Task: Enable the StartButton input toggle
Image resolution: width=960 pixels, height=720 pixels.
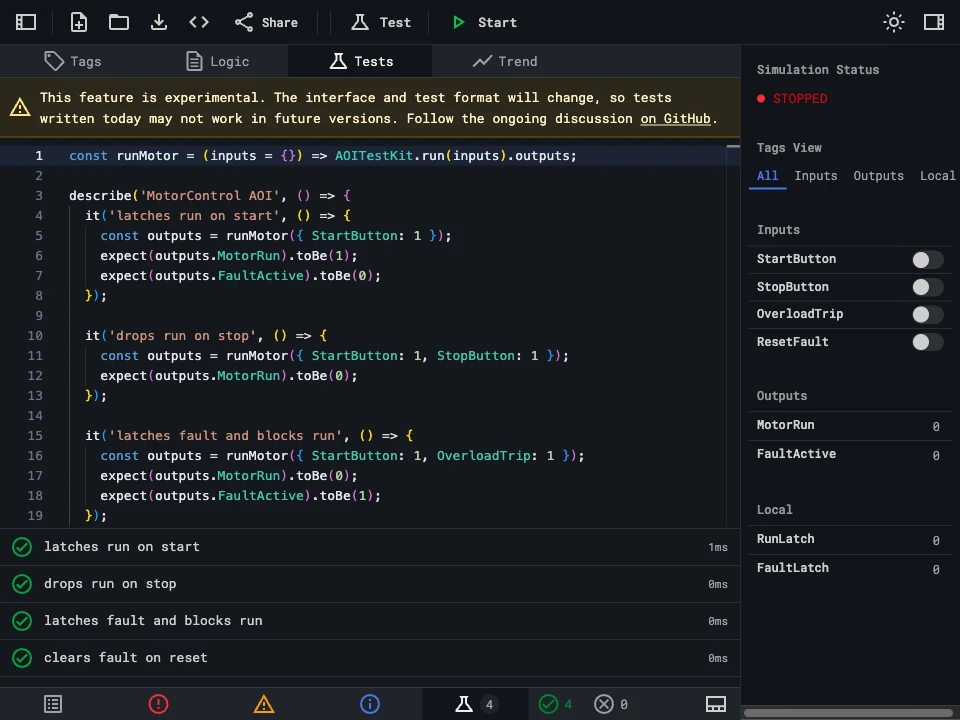Action: pyautogui.click(x=927, y=260)
